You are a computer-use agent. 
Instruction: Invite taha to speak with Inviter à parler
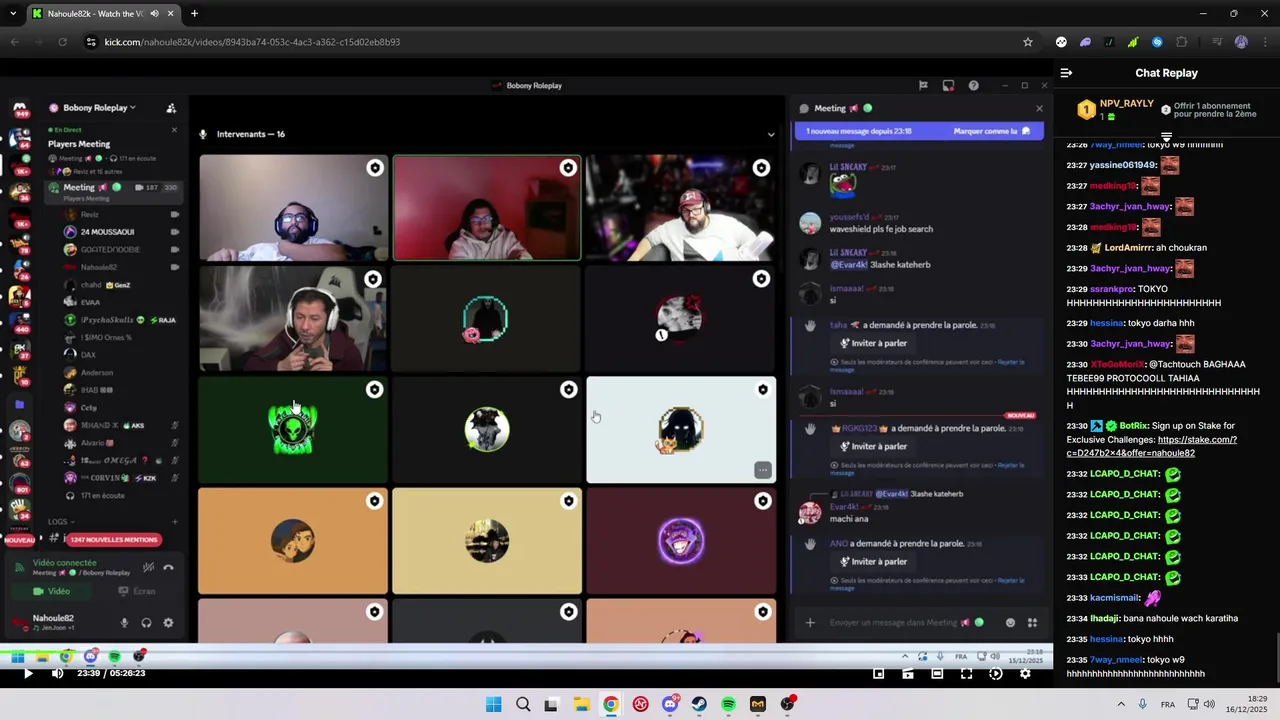coord(873,343)
